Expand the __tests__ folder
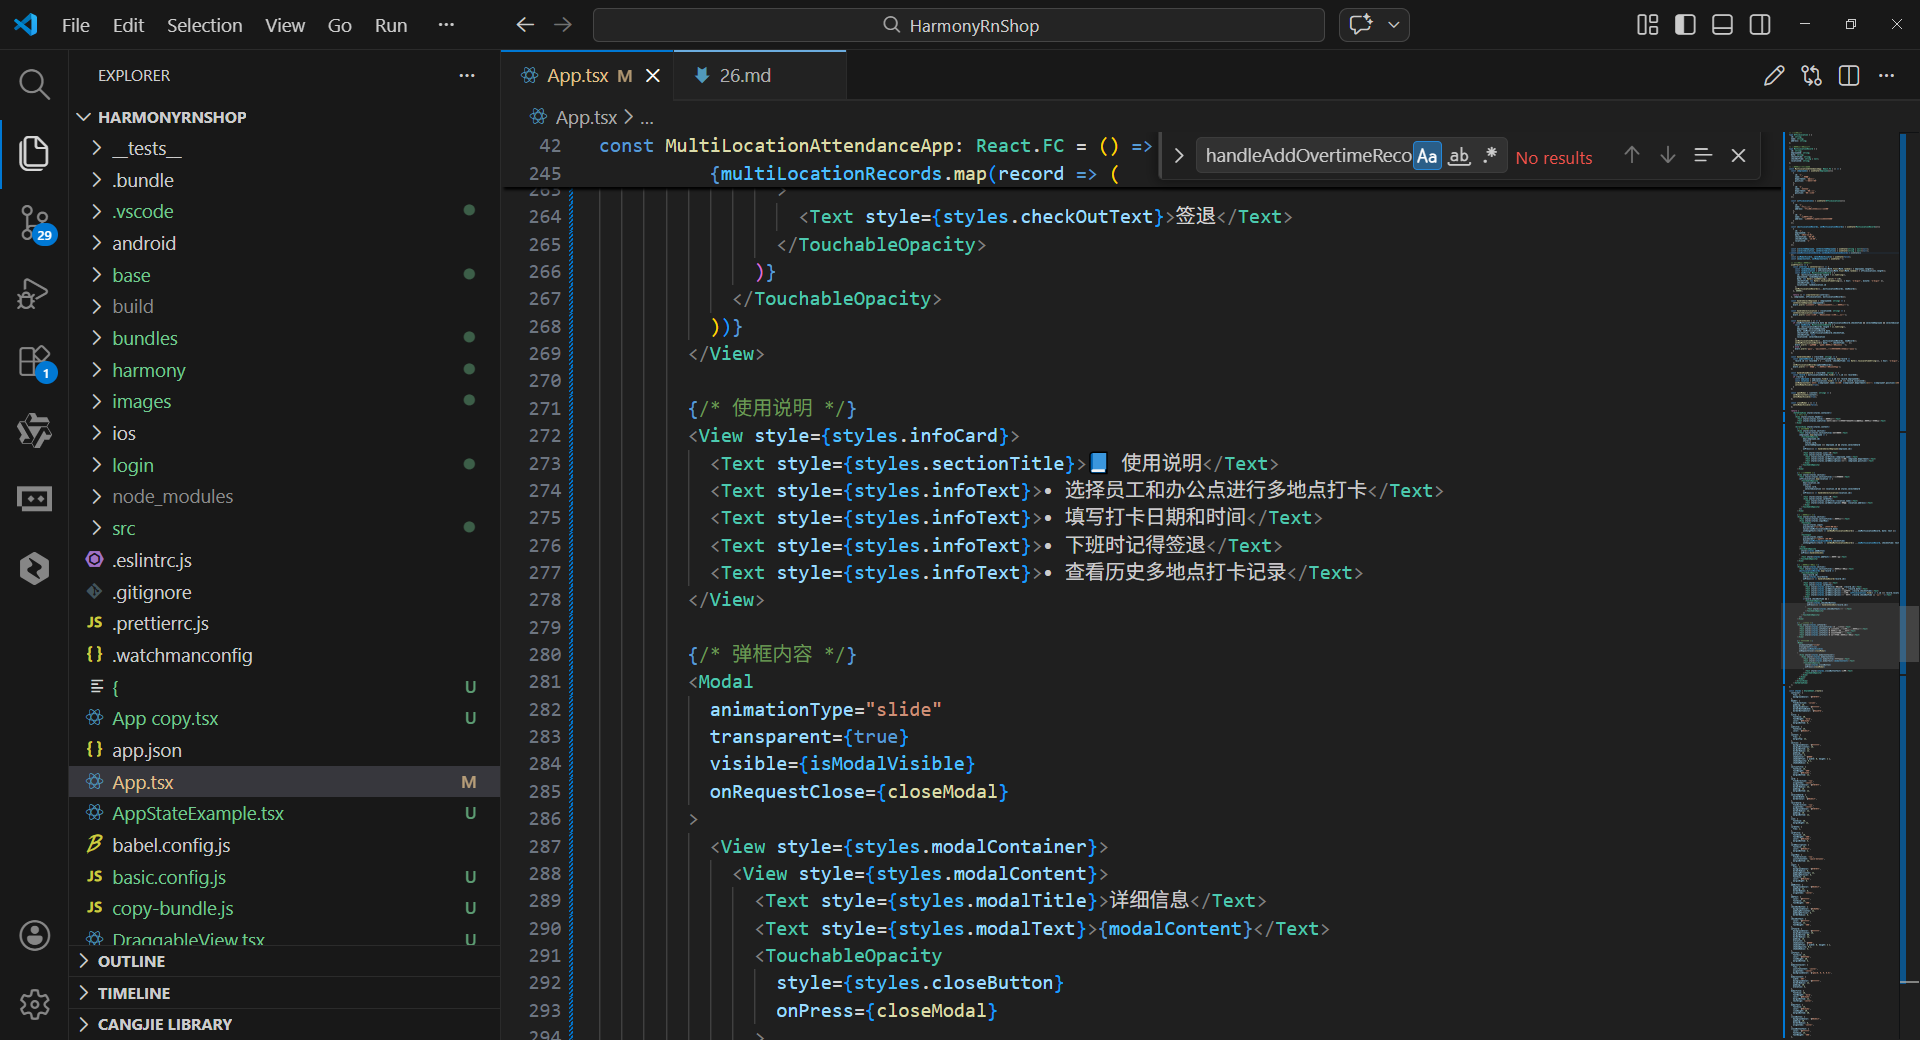Screen dimensions: 1920x1040 click(x=285, y=148)
